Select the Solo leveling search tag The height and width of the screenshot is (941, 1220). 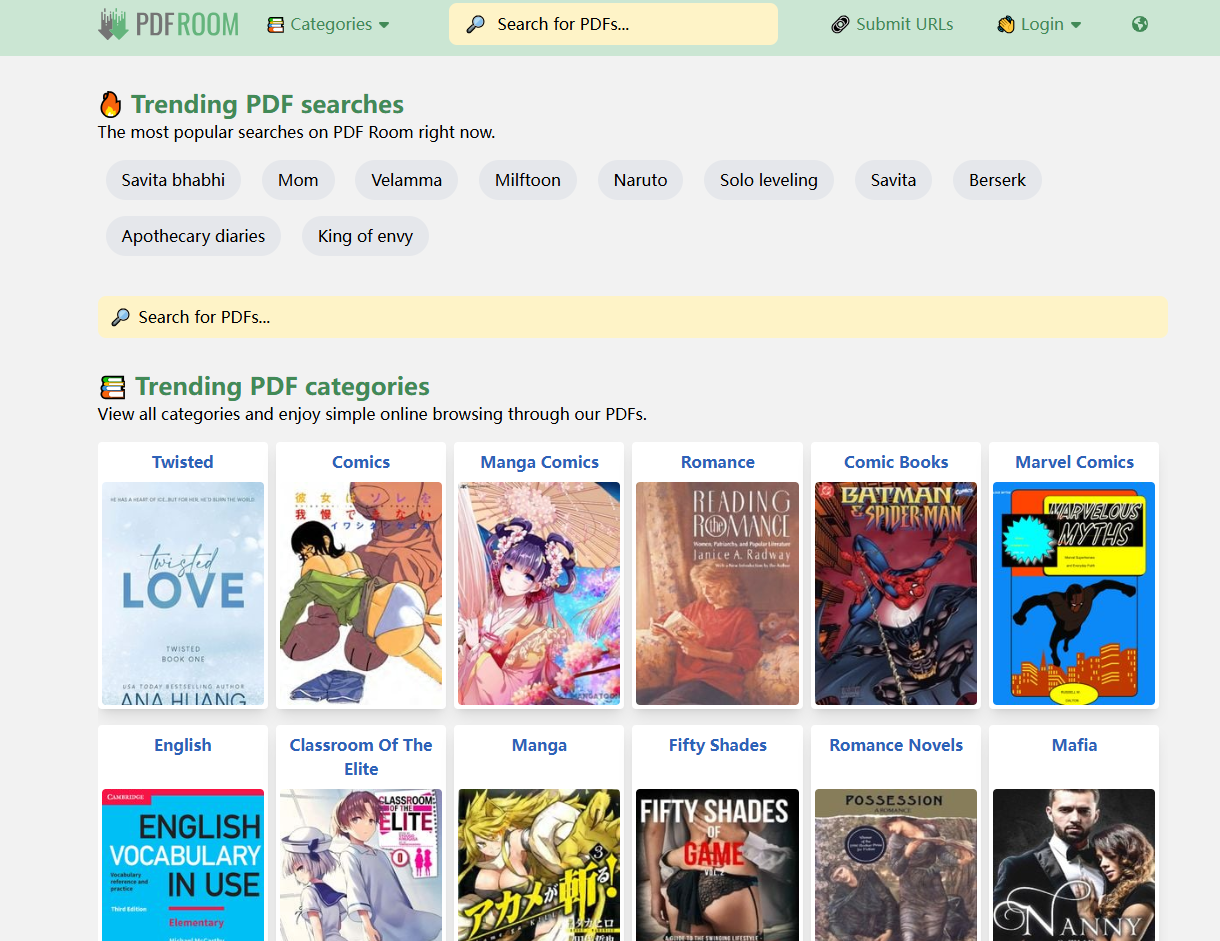(768, 180)
